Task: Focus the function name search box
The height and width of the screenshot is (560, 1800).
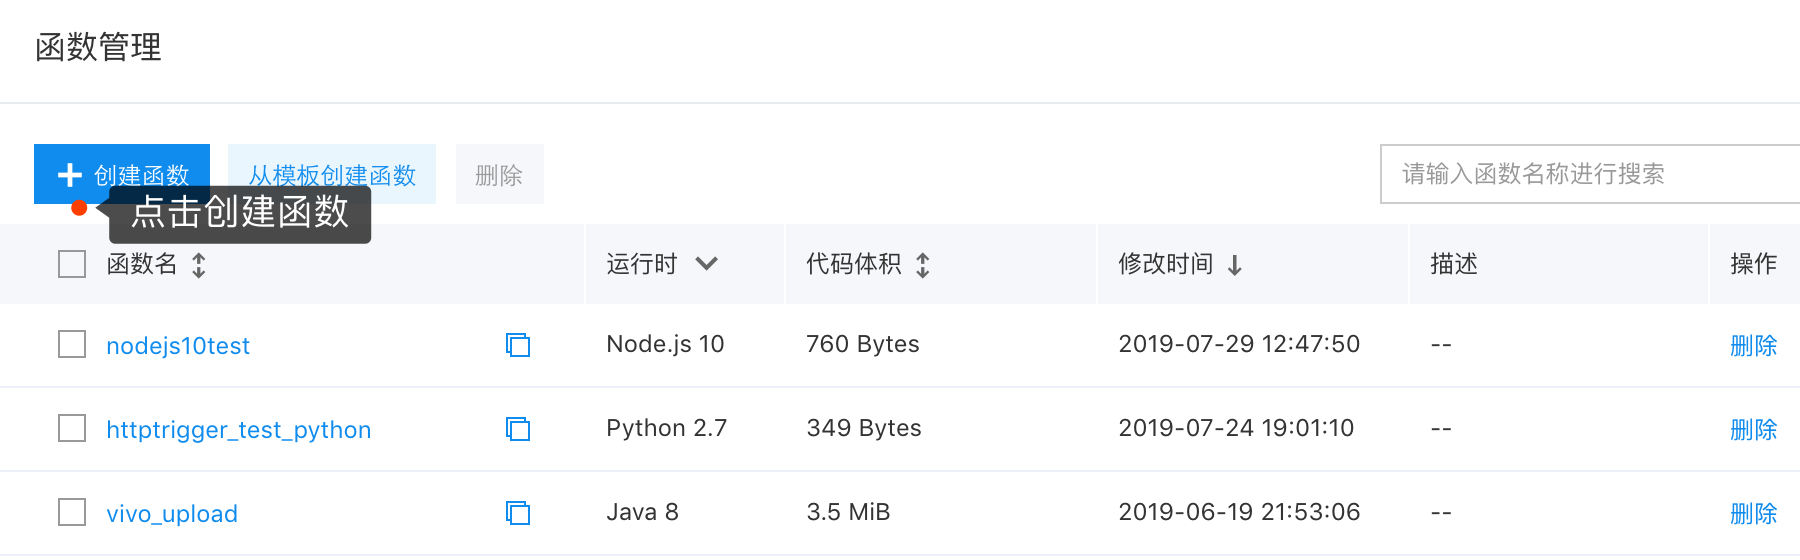Action: pyautogui.click(x=1590, y=174)
